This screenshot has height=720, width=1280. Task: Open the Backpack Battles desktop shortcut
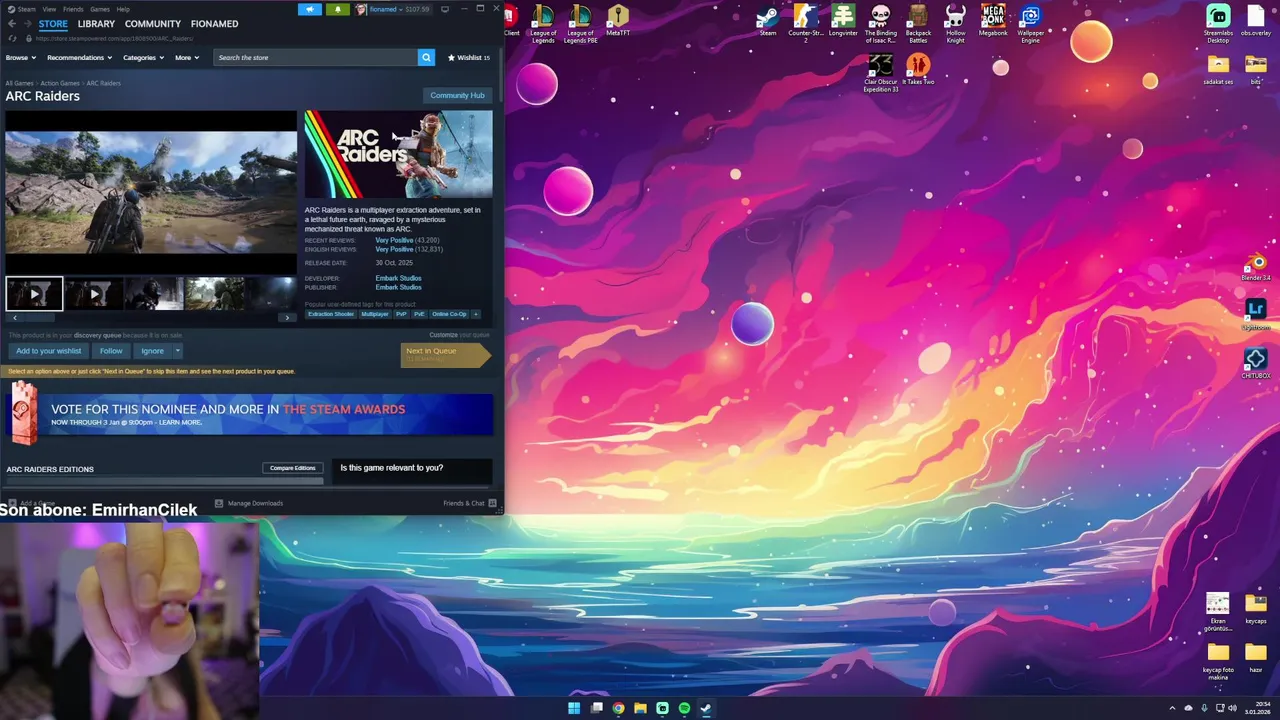(918, 22)
